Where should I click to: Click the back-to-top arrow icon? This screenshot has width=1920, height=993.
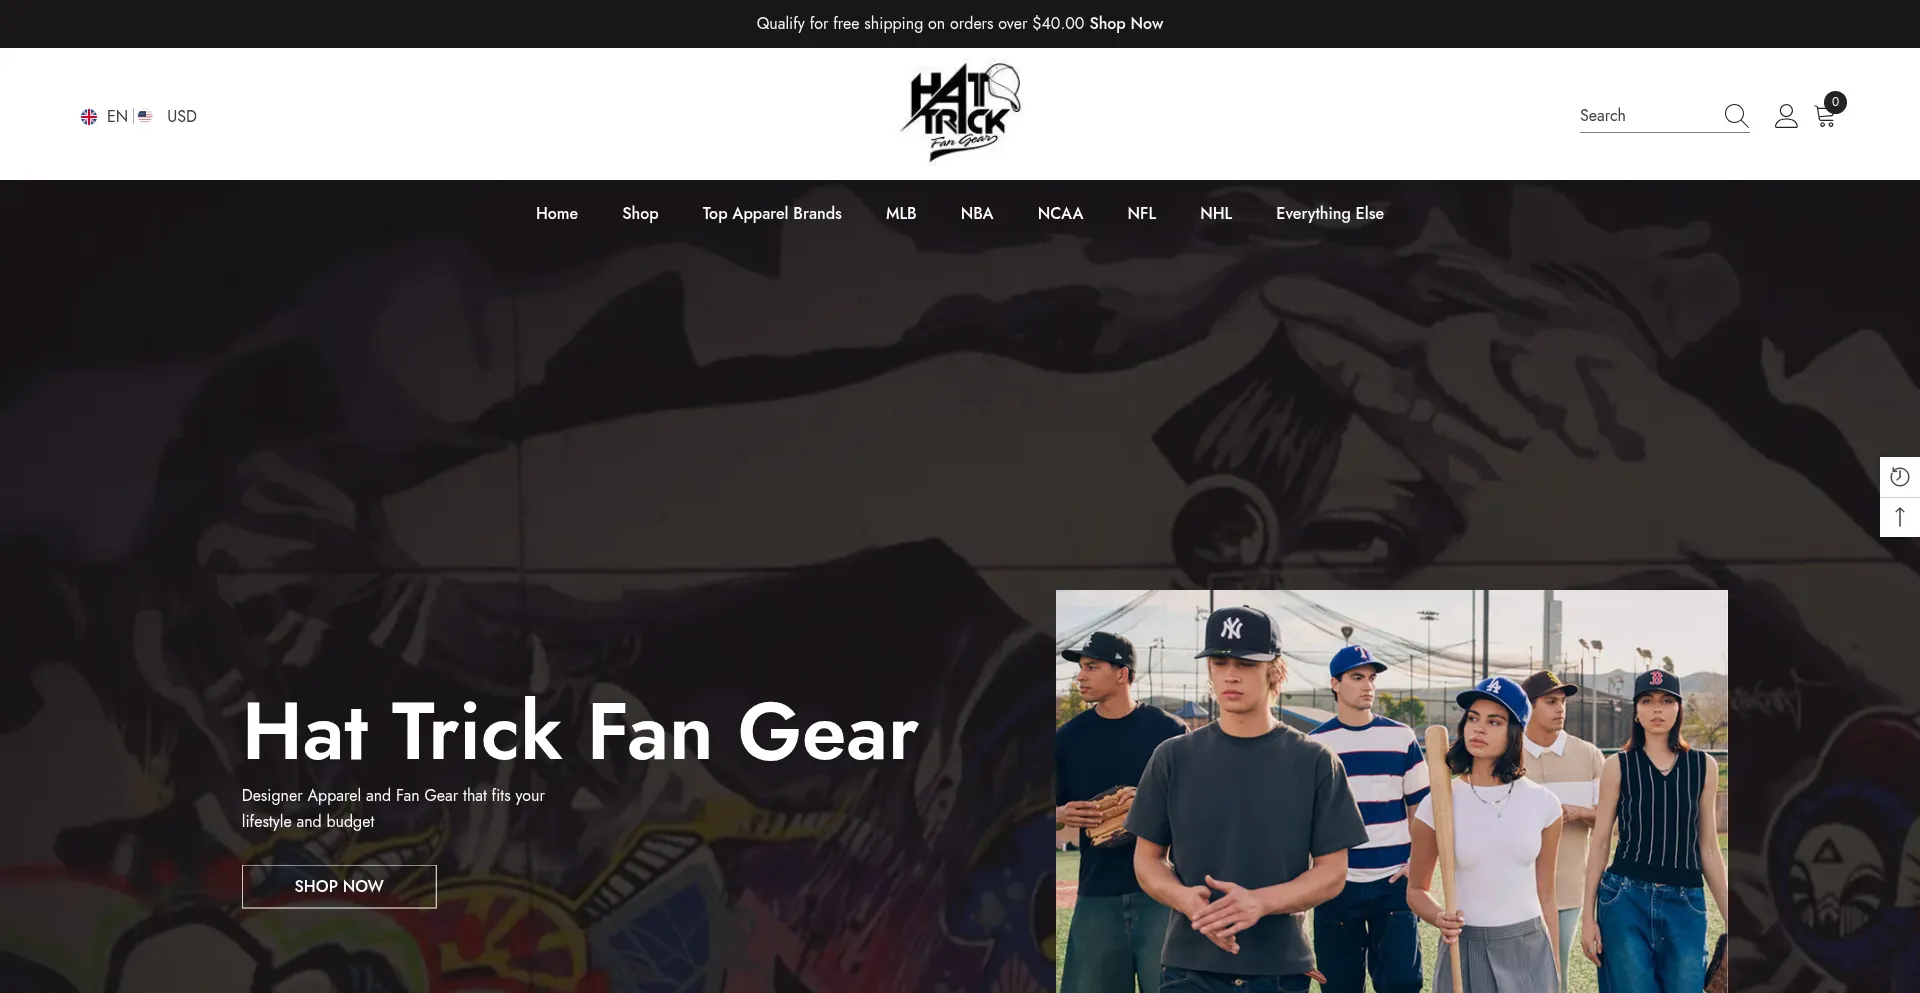point(1900,517)
